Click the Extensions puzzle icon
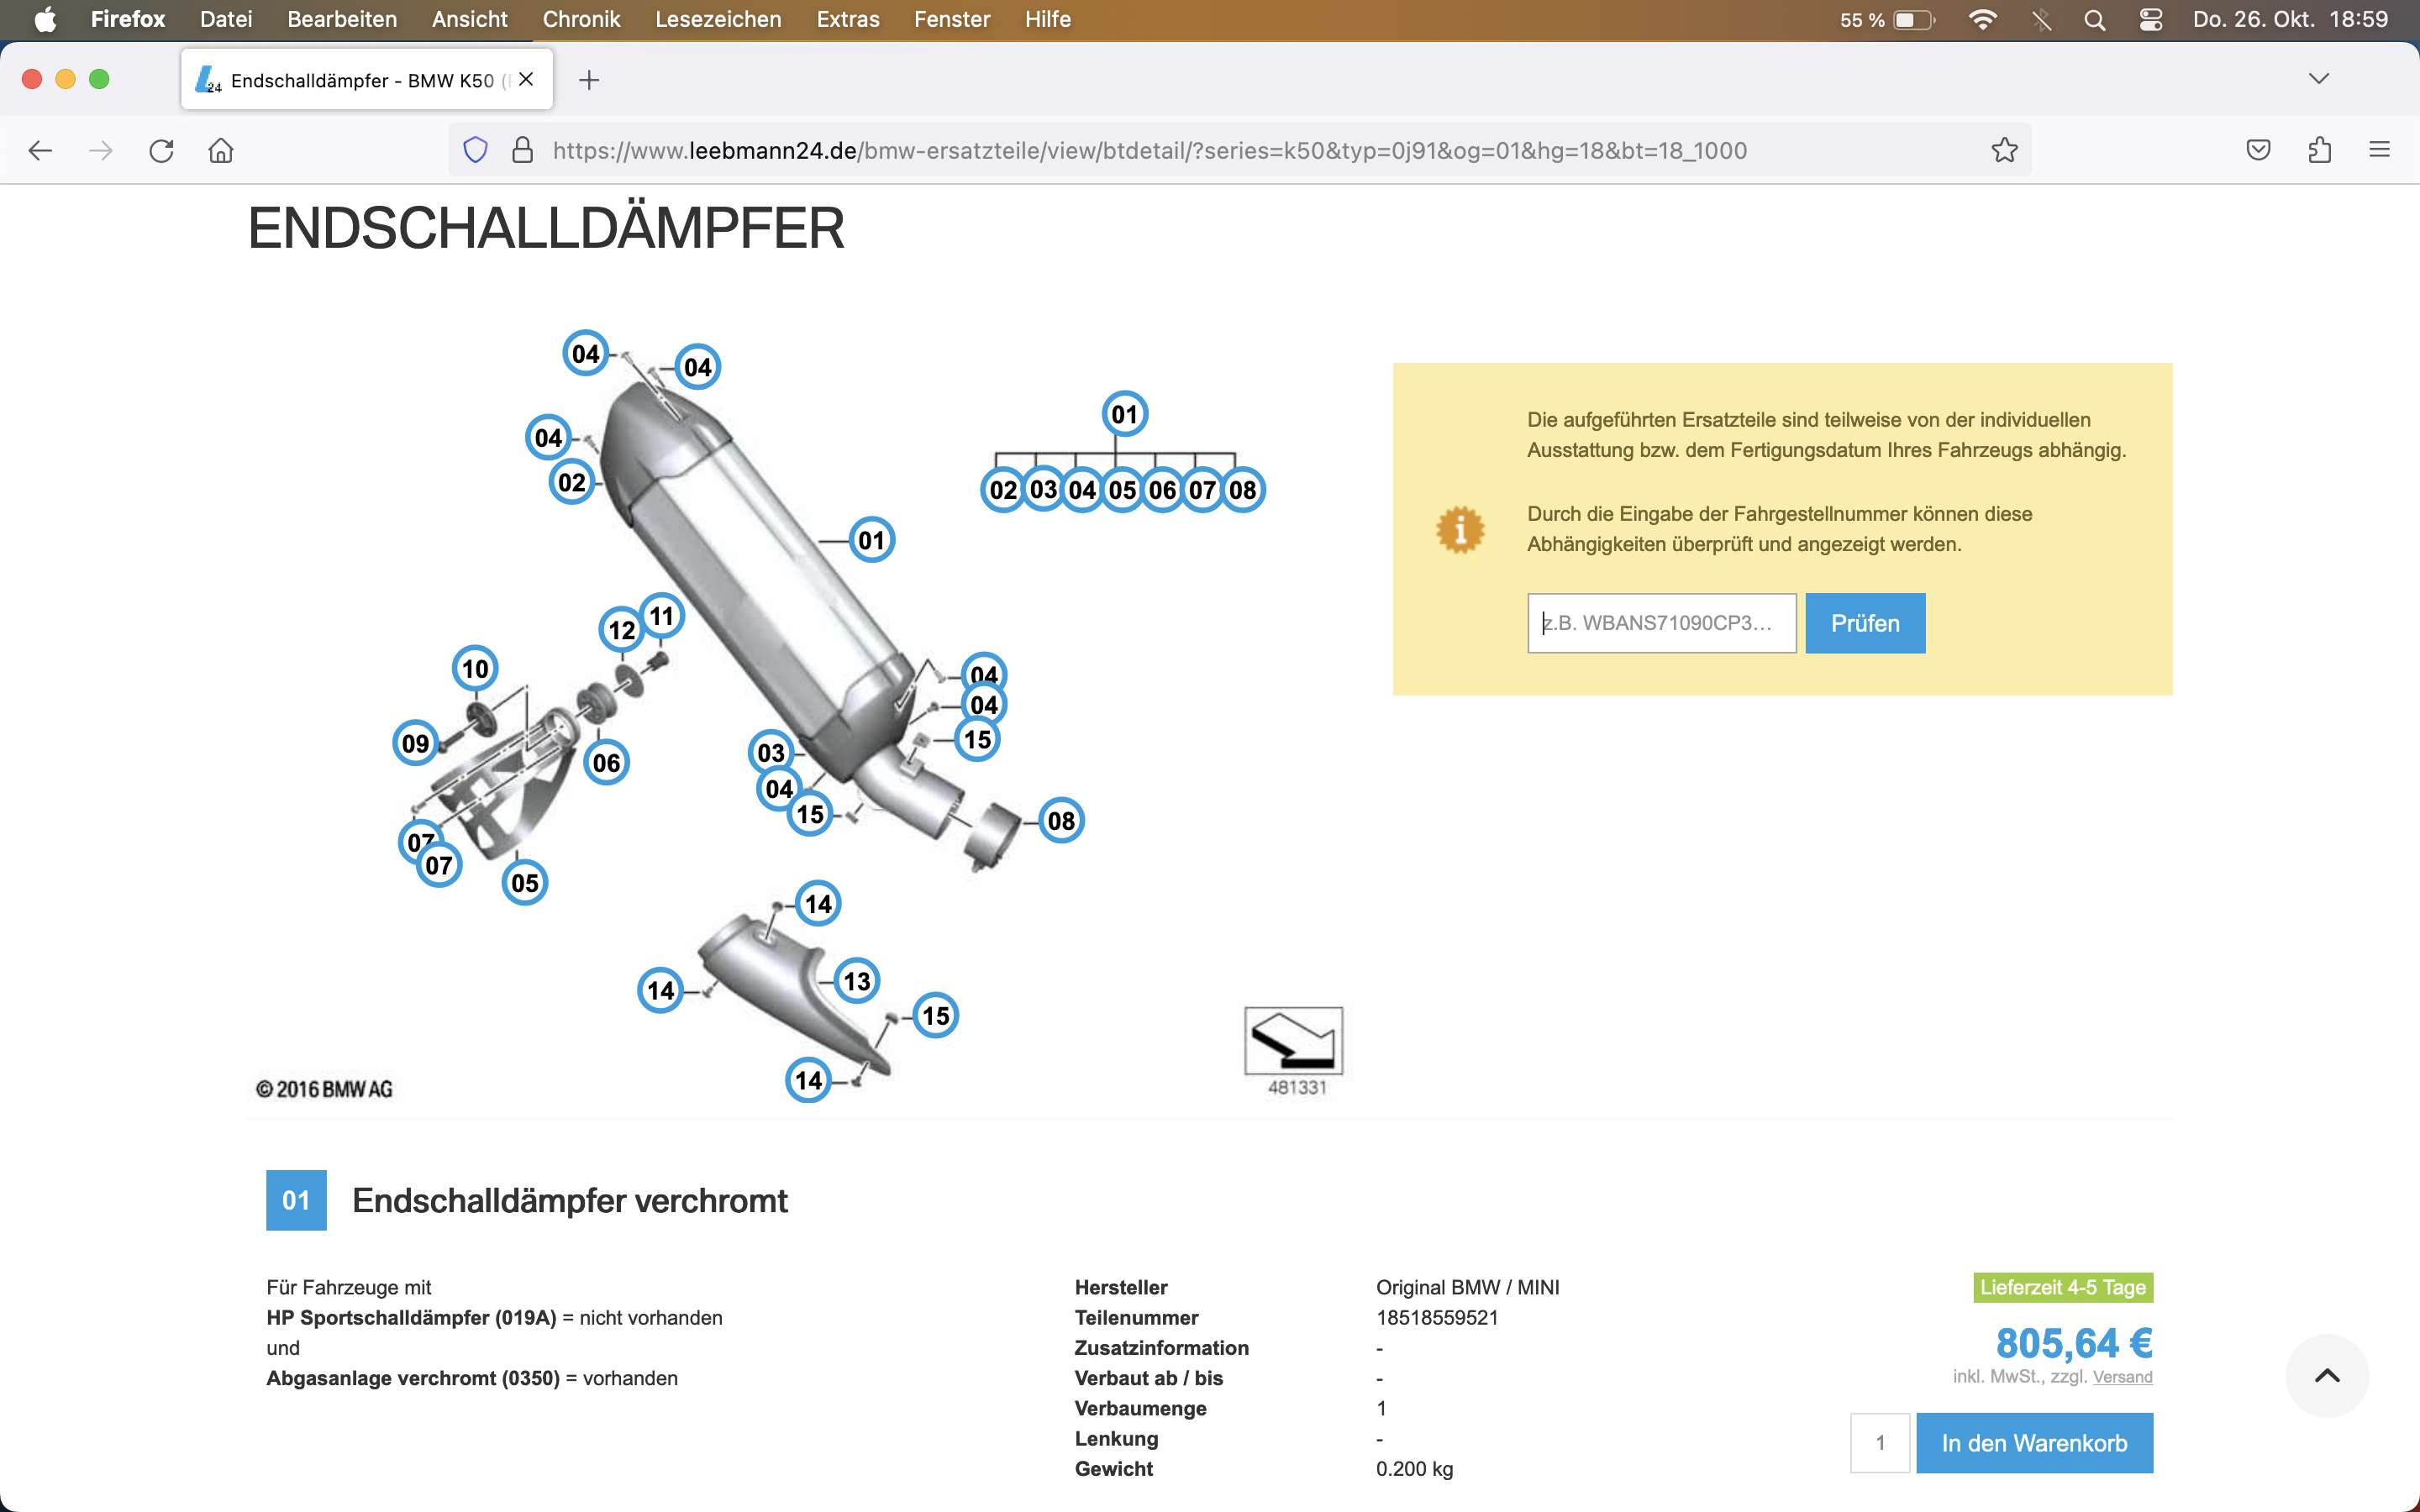Screen dimensions: 2420x1512 [2319, 150]
